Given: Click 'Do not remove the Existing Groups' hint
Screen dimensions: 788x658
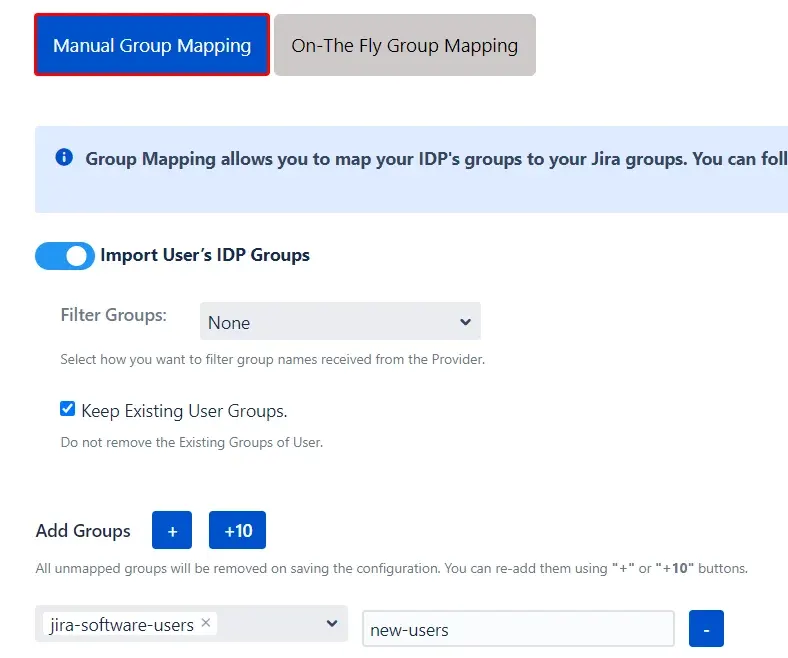Looking at the screenshot, I should tap(192, 442).
